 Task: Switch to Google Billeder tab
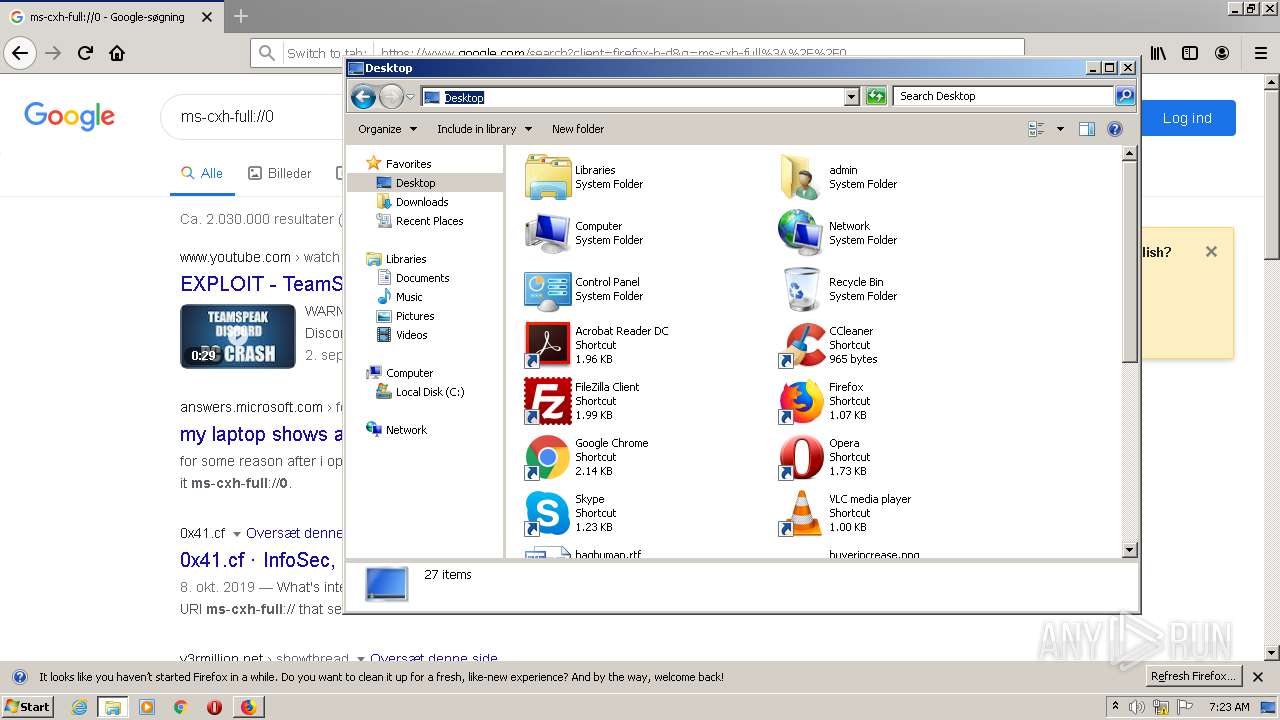pyautogui.click(x=280, y=173)
